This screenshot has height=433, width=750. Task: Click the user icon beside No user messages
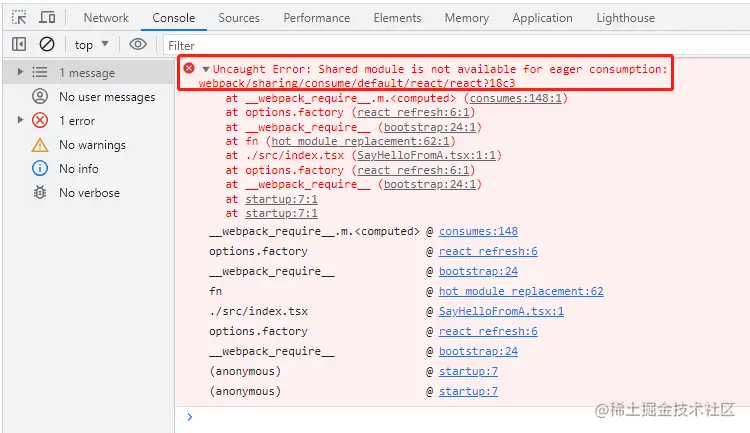(40, 96)
